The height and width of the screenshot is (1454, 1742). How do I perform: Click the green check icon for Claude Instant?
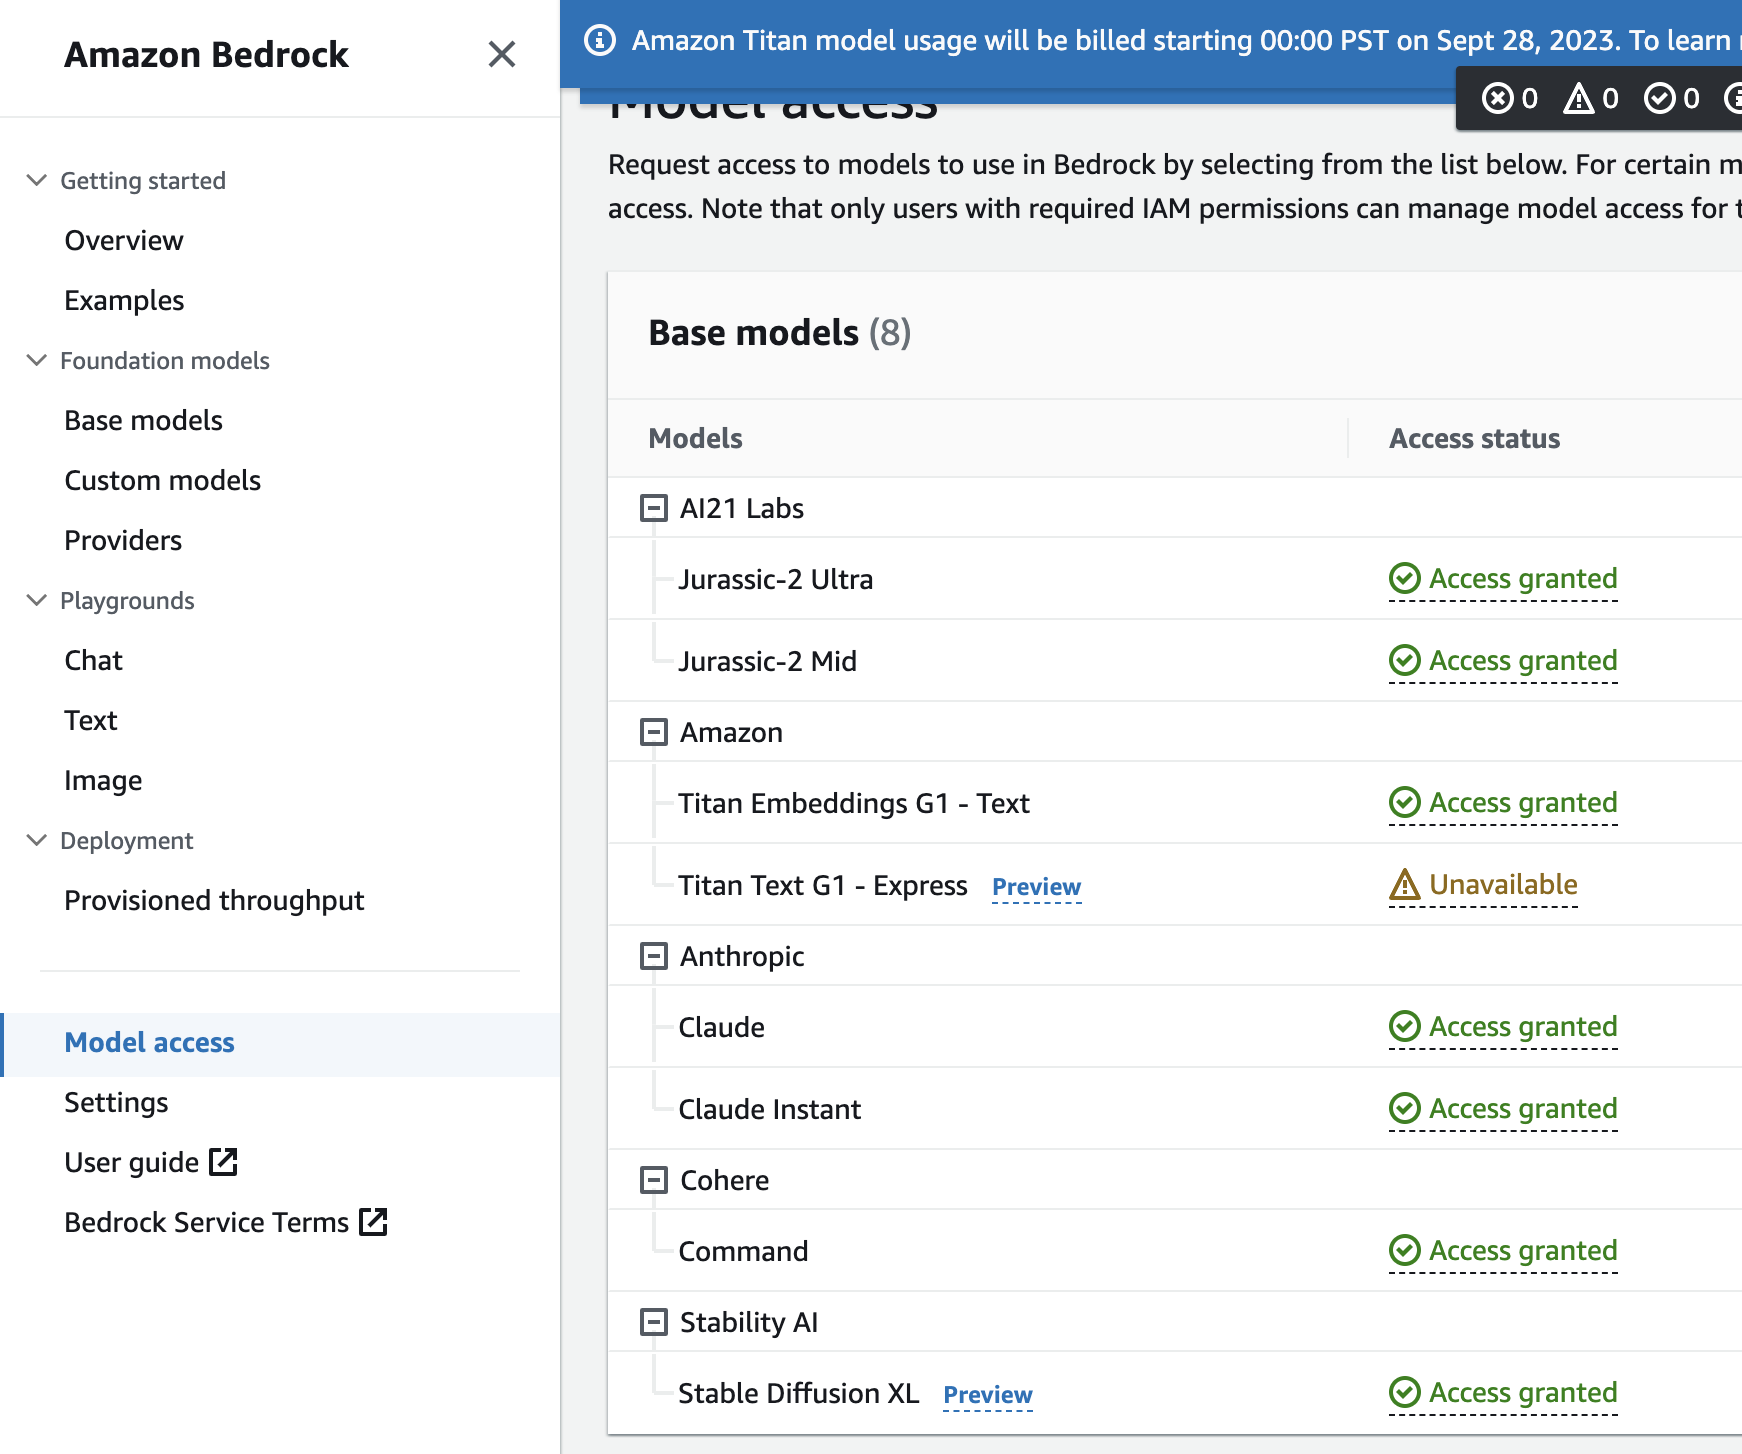1405,1108
